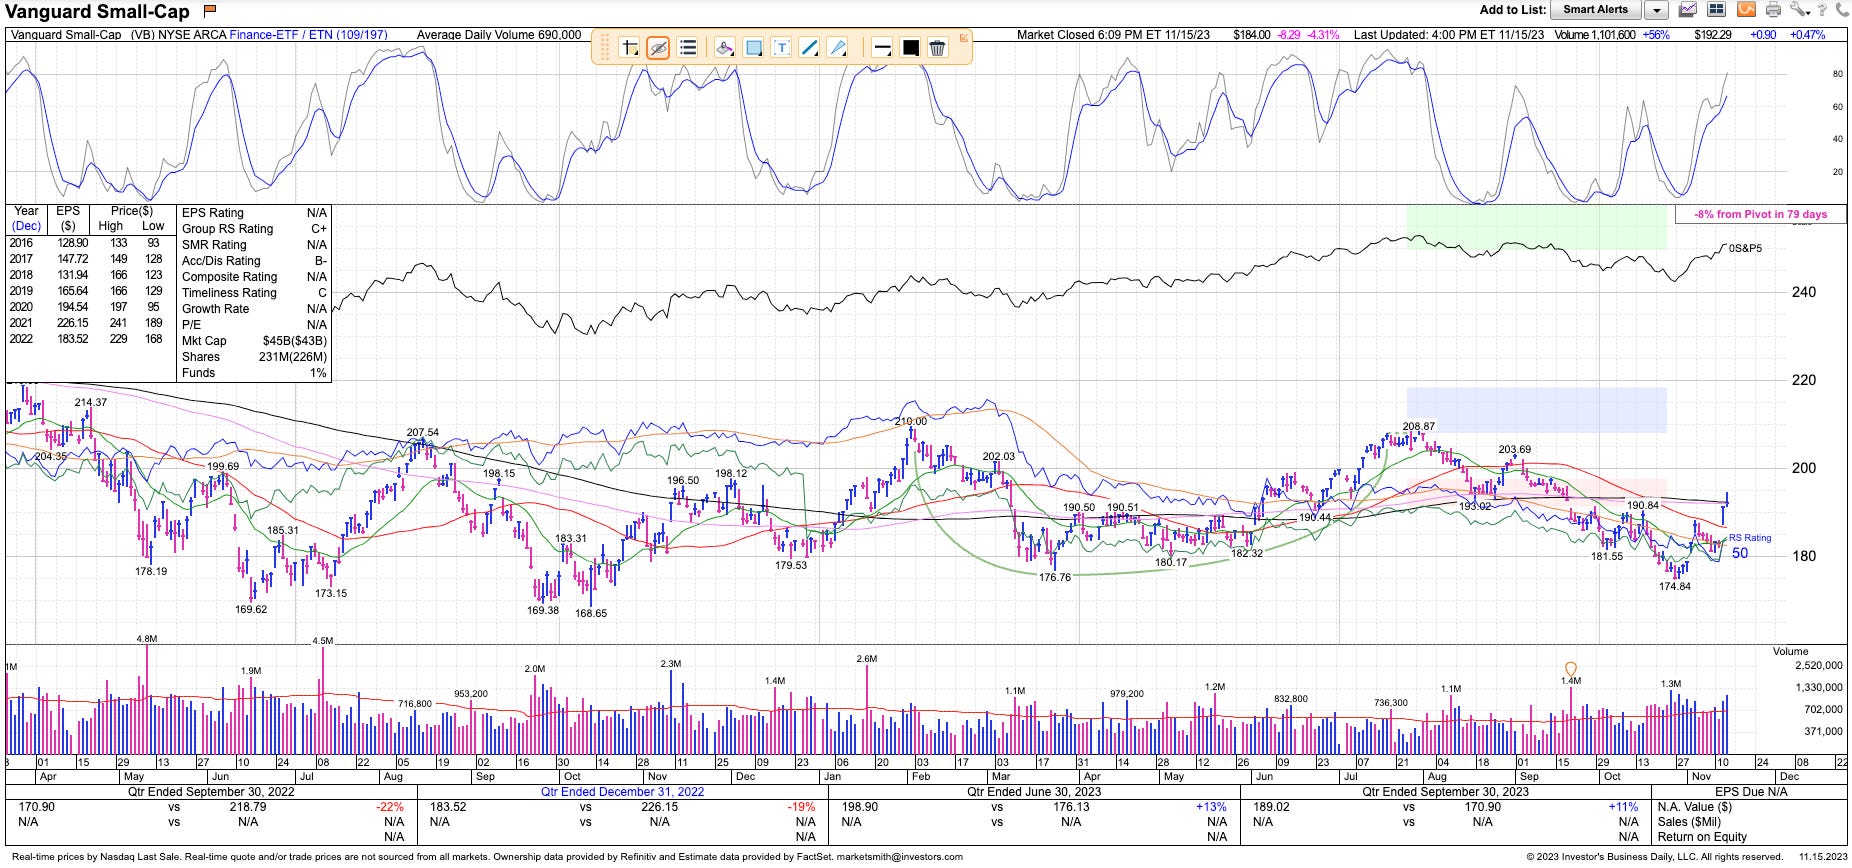Print the chart via printer icon

point(1773,10)
